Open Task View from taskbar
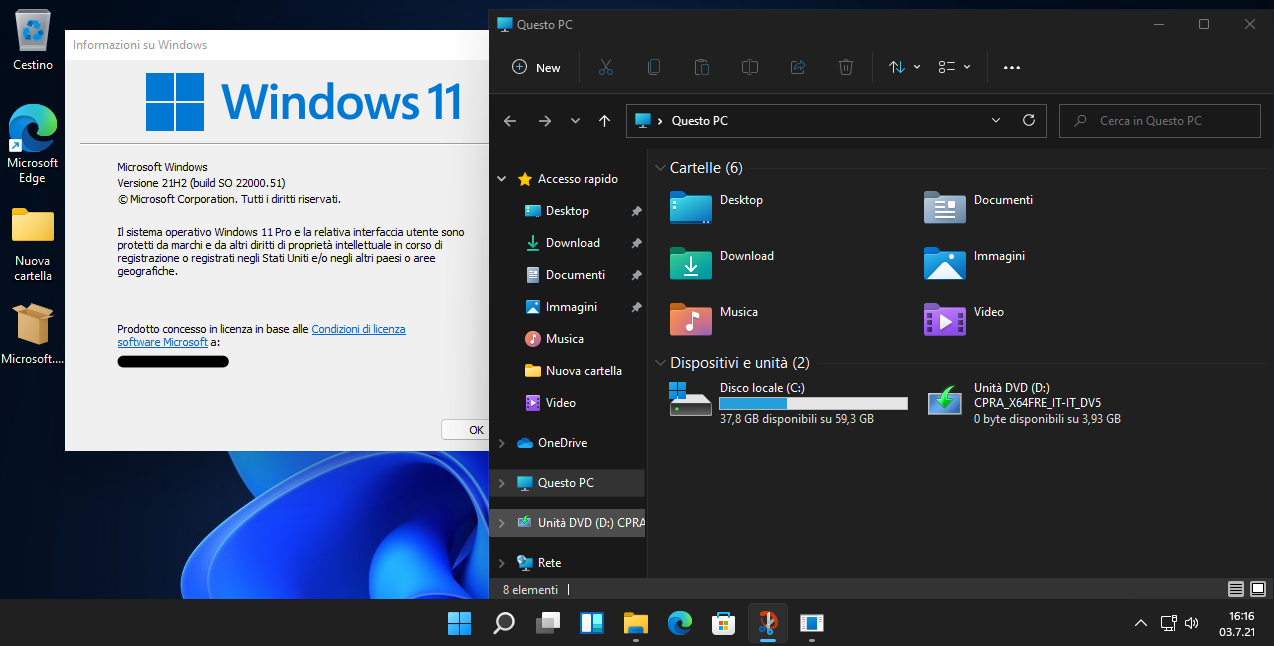 pyautogui.click(x=548, y=623)
